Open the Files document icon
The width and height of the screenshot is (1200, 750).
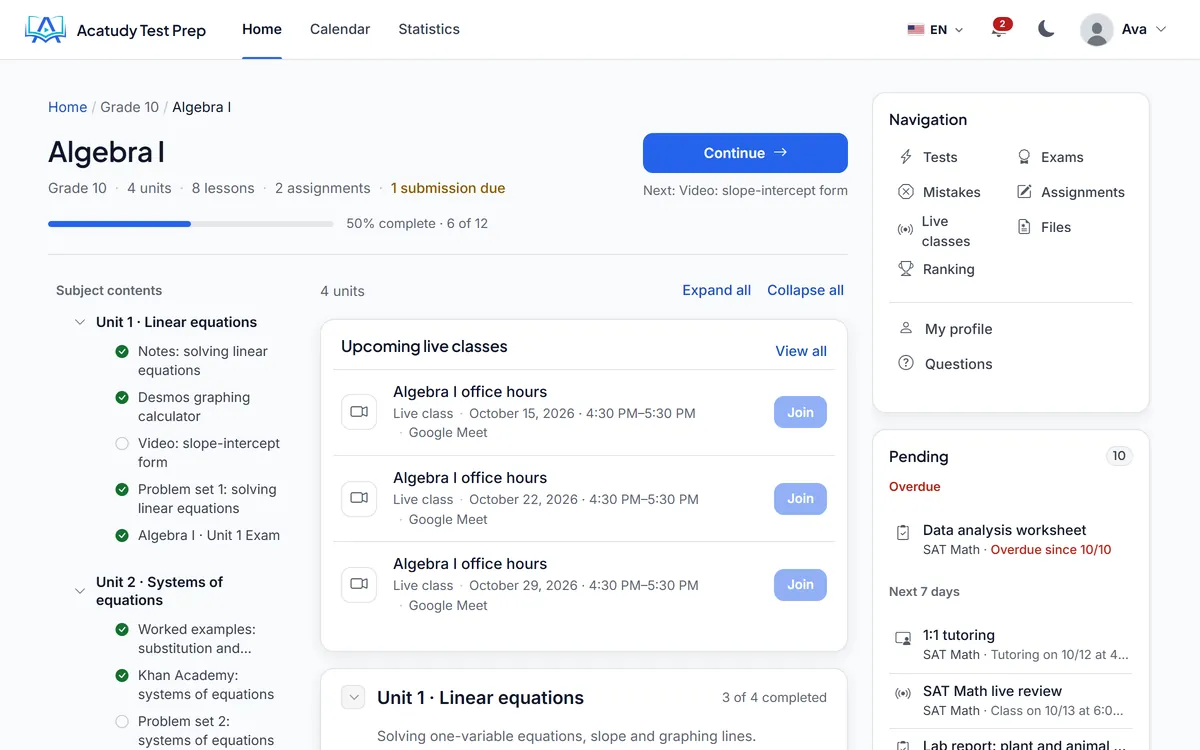point(1024,227)
